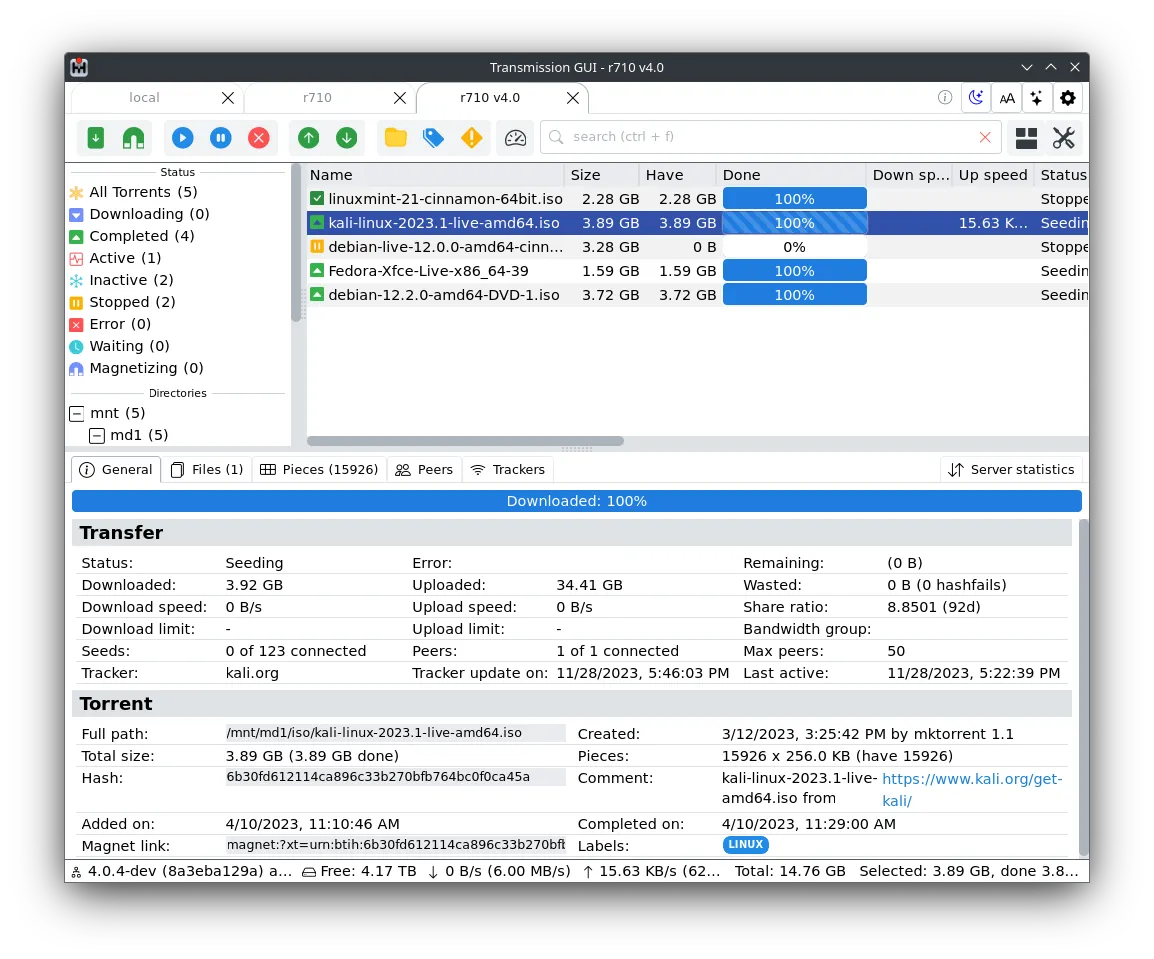Screen dimensions: 1154x959
Task: Collapse the md1 directory node
Action: click(97, 435)
